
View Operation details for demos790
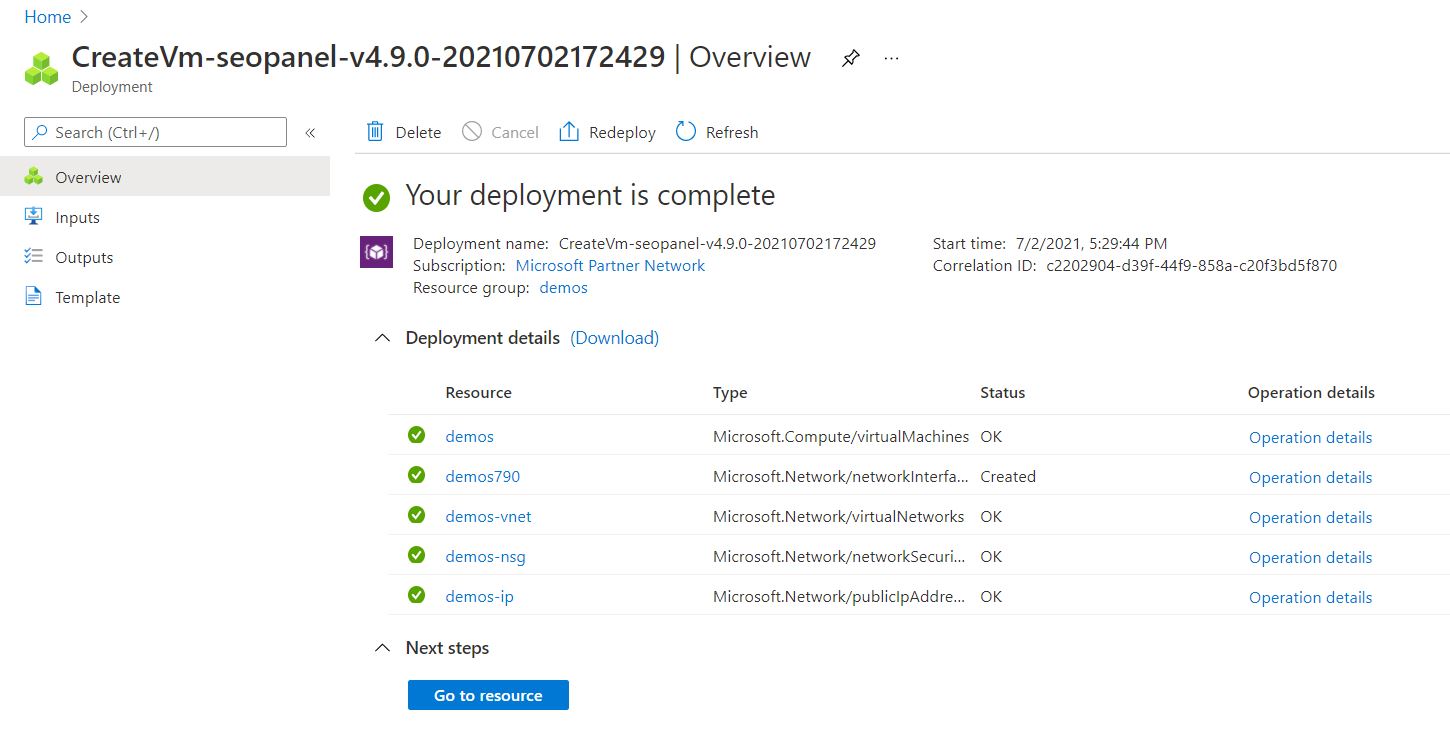(1310, 477)
